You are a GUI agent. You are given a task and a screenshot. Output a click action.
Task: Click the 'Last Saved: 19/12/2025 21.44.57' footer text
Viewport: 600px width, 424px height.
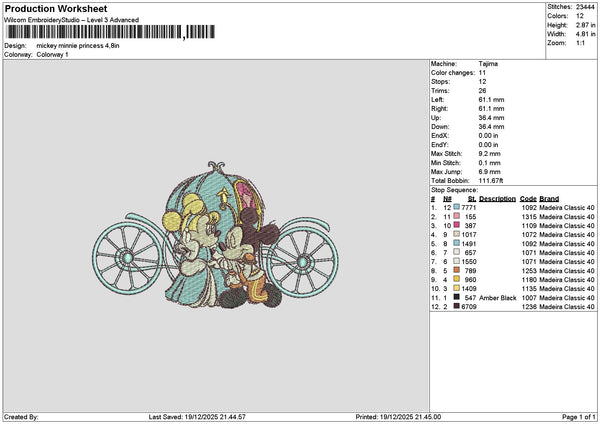tap(197, 417)
